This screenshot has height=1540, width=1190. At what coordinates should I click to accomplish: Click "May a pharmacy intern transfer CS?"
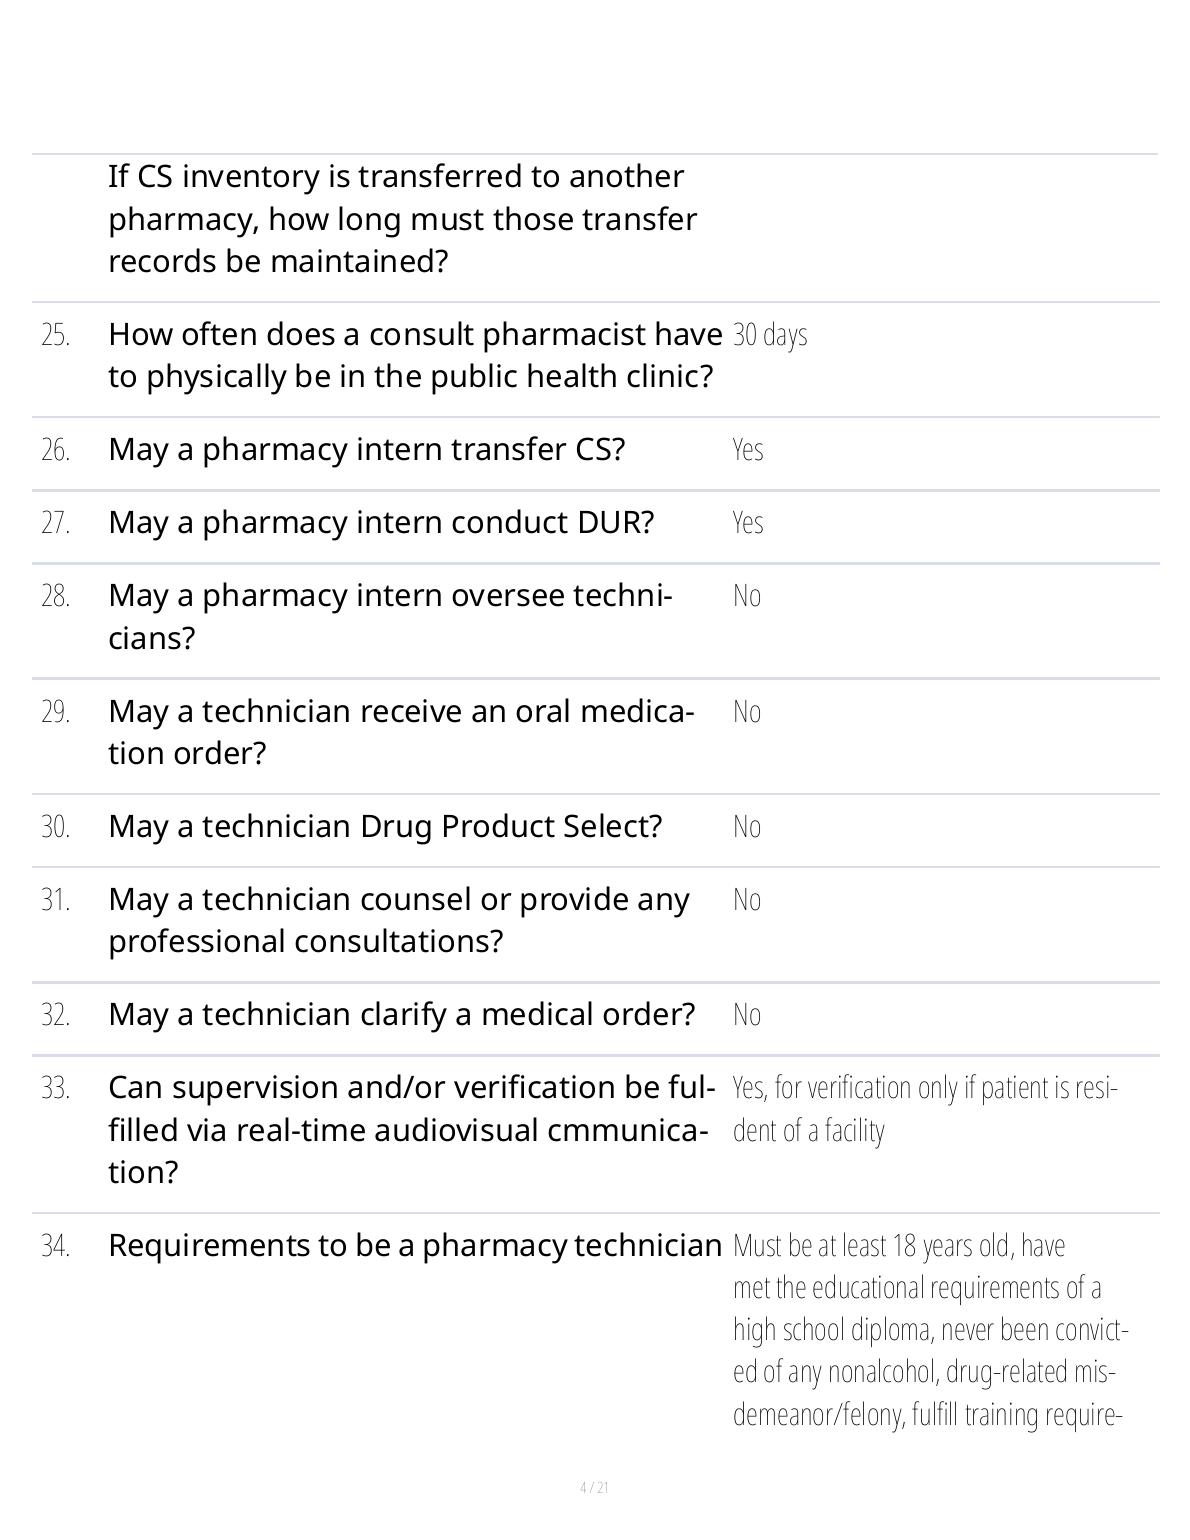pyautogui.click(x=366, y=450)
